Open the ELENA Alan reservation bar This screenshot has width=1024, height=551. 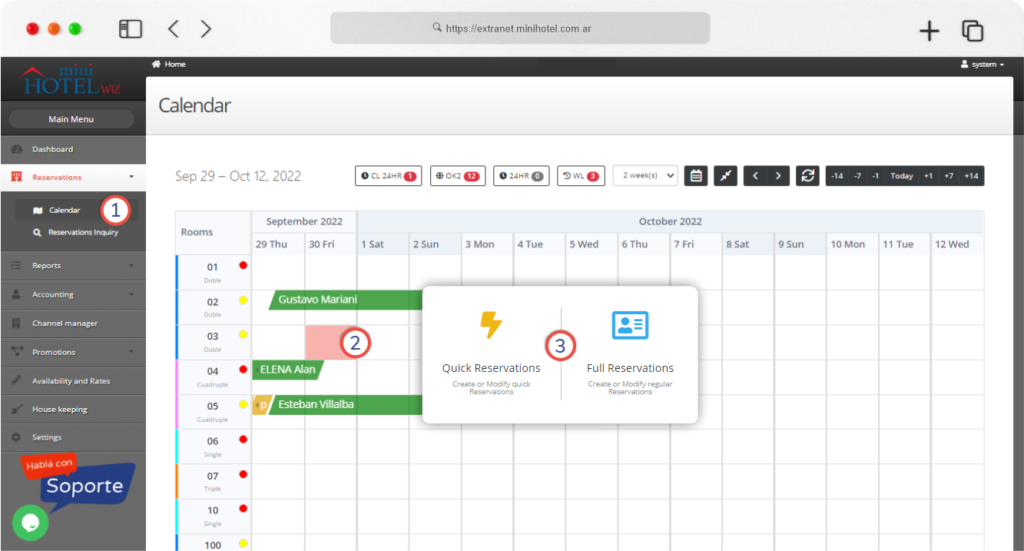287,370
